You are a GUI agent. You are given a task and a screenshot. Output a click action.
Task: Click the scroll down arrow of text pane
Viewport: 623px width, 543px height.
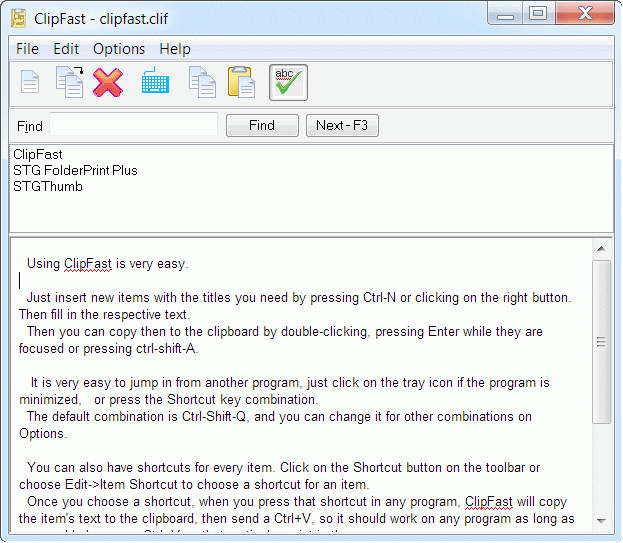(x=601, y=520)
